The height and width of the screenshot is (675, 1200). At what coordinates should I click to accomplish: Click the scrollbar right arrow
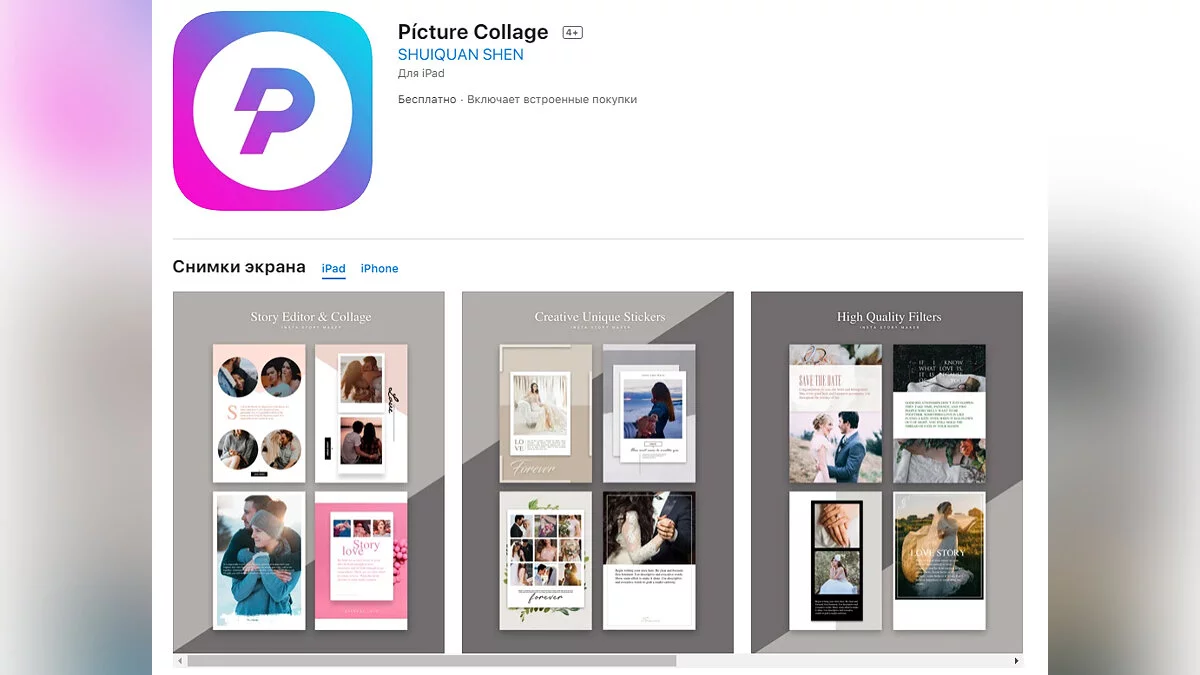pos(1017,661)
